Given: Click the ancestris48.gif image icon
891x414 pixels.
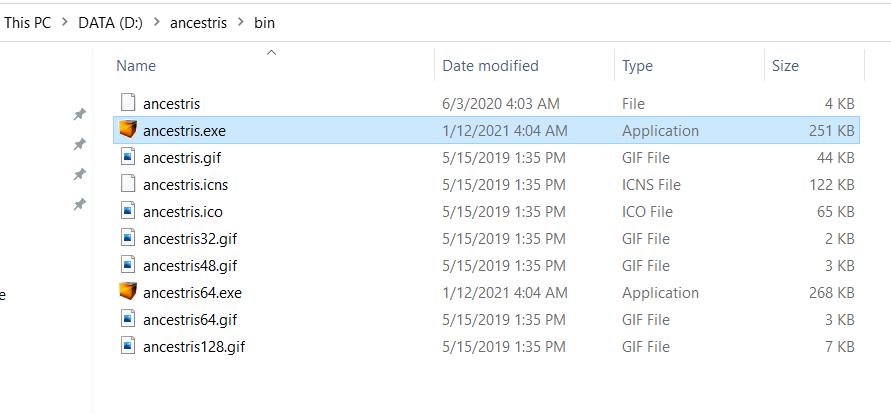Looking at the screenshot, I should pos(128,265).
